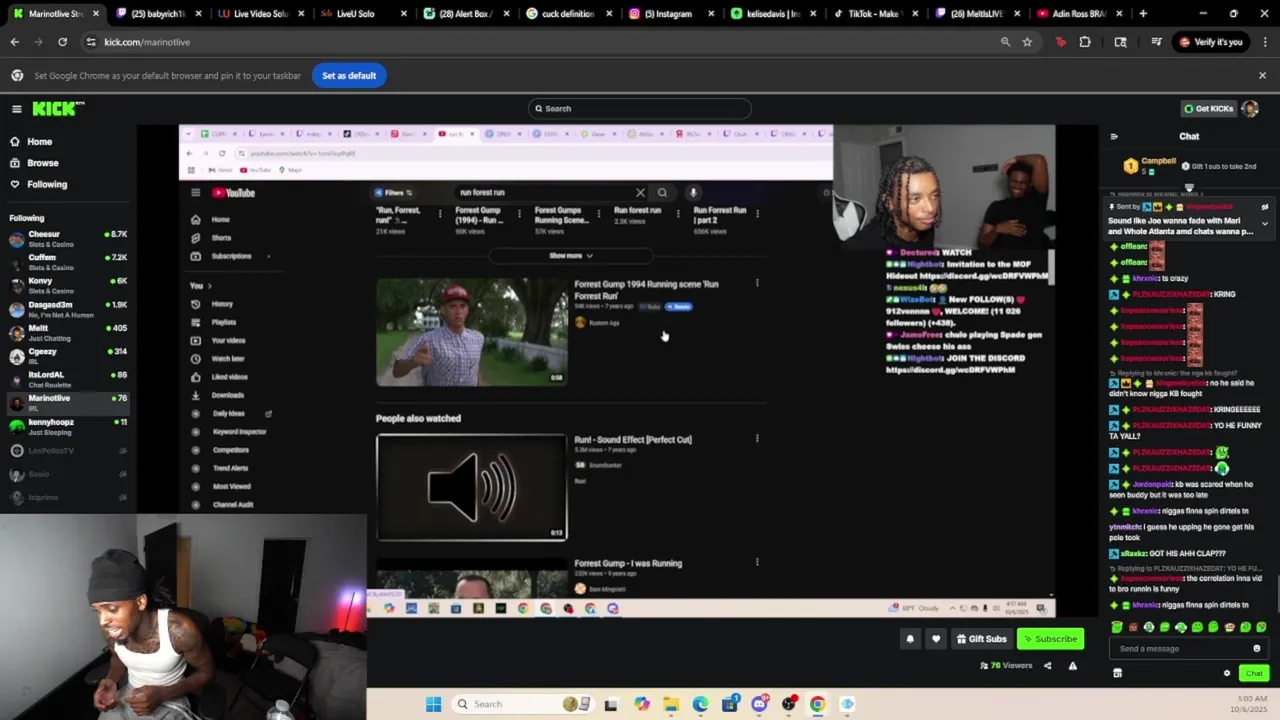
Task: Switch to the babyrich browser tab
Action: (158, 14)
